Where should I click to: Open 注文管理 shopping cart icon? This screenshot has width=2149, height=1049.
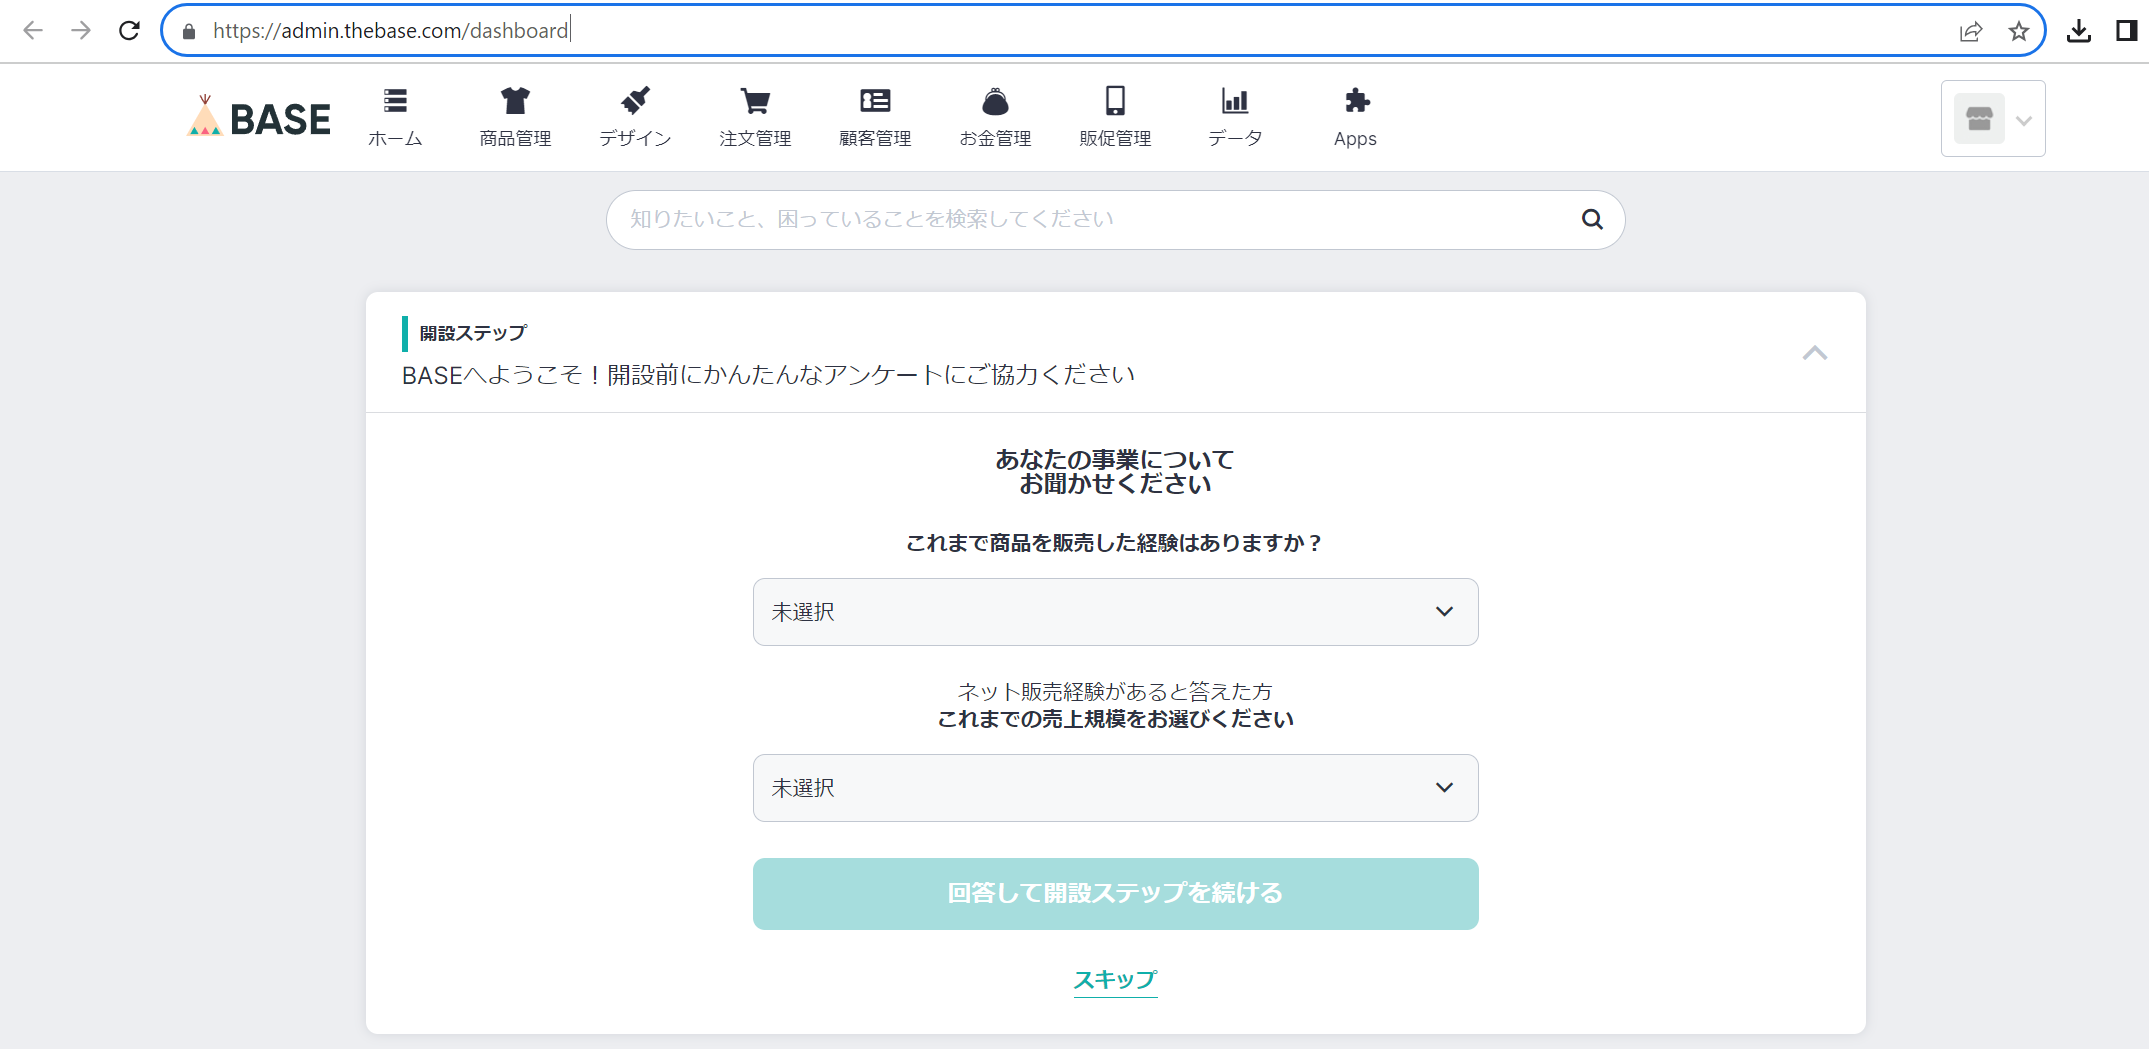pyautogui.click(x=755, y=101)
